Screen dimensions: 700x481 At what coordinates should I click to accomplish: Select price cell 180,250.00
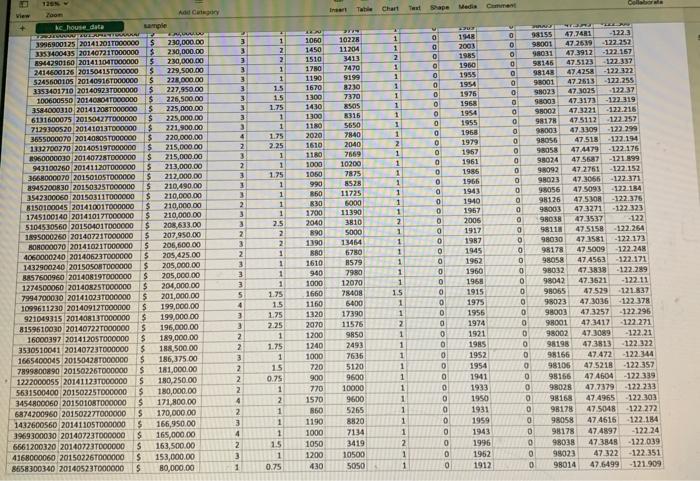[169, 380]
